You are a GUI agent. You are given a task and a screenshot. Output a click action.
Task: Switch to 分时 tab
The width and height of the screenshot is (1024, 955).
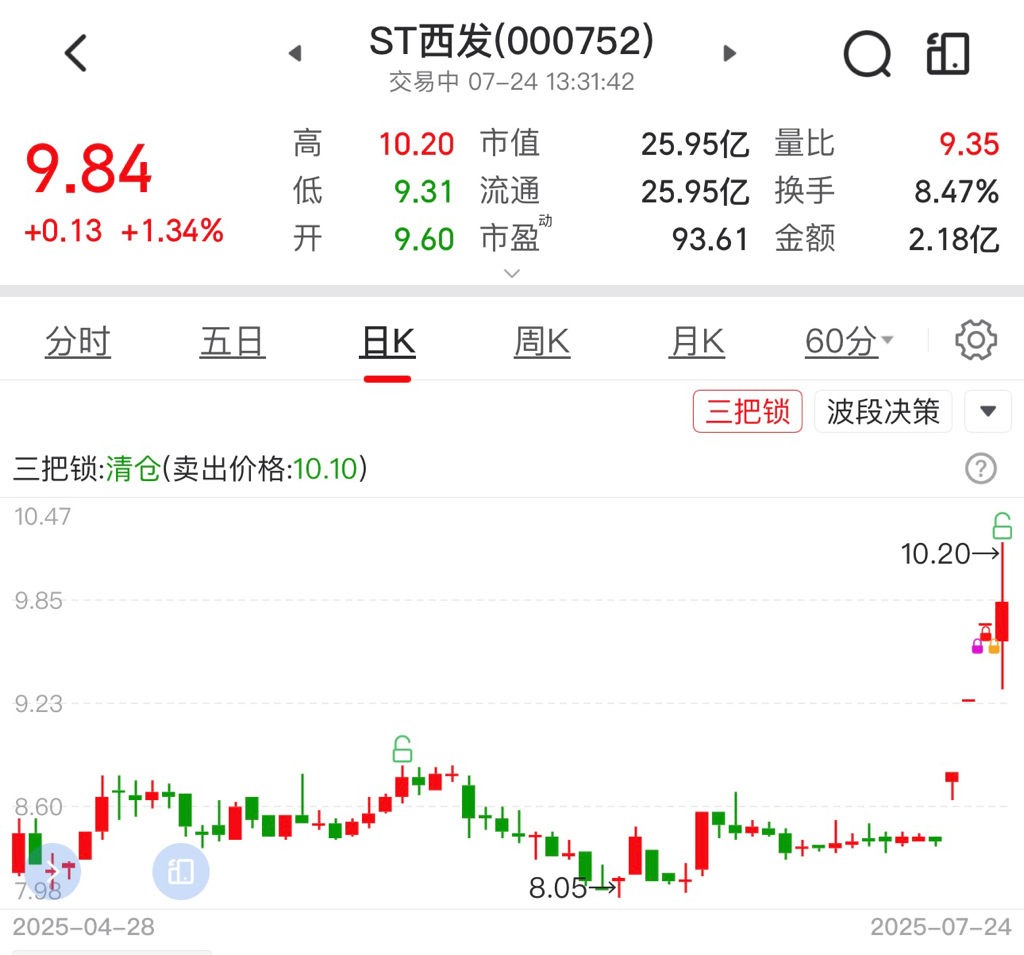[x=78, y=341]
